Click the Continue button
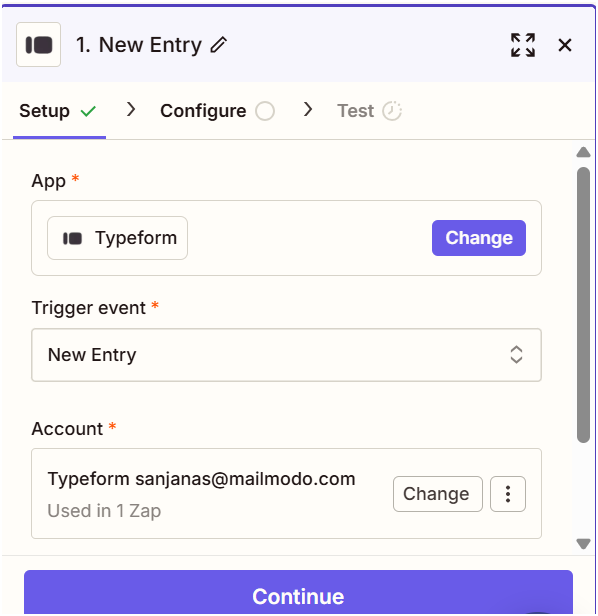Screen dimensions: 598x616 point(298,592)
